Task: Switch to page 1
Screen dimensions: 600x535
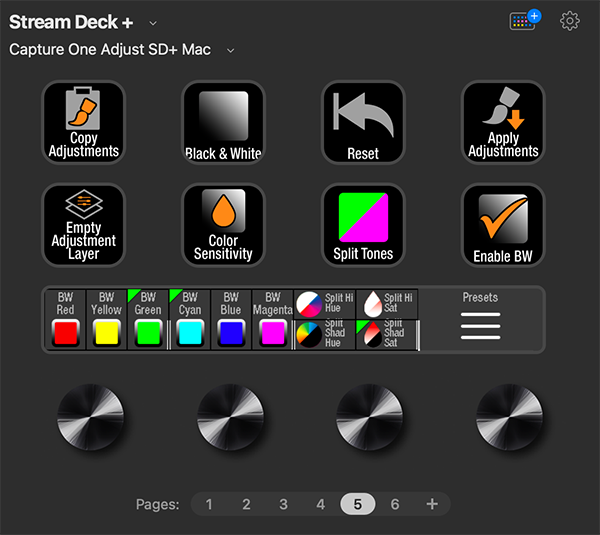Action: (x=209, y=504)
